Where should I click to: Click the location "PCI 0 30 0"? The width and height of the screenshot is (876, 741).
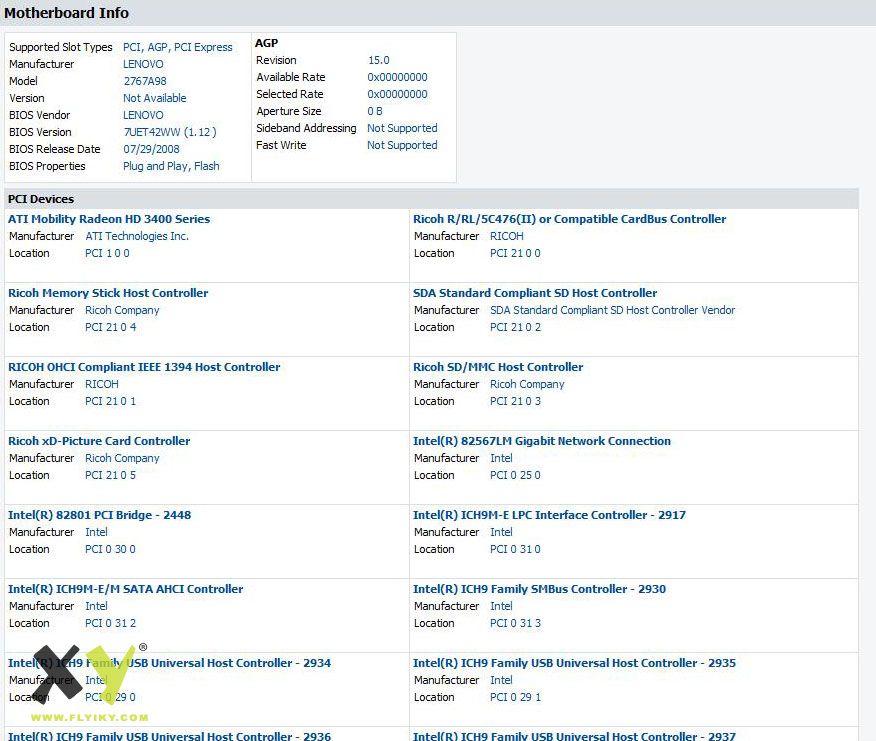pyautogui.click(x=111, y=549)
